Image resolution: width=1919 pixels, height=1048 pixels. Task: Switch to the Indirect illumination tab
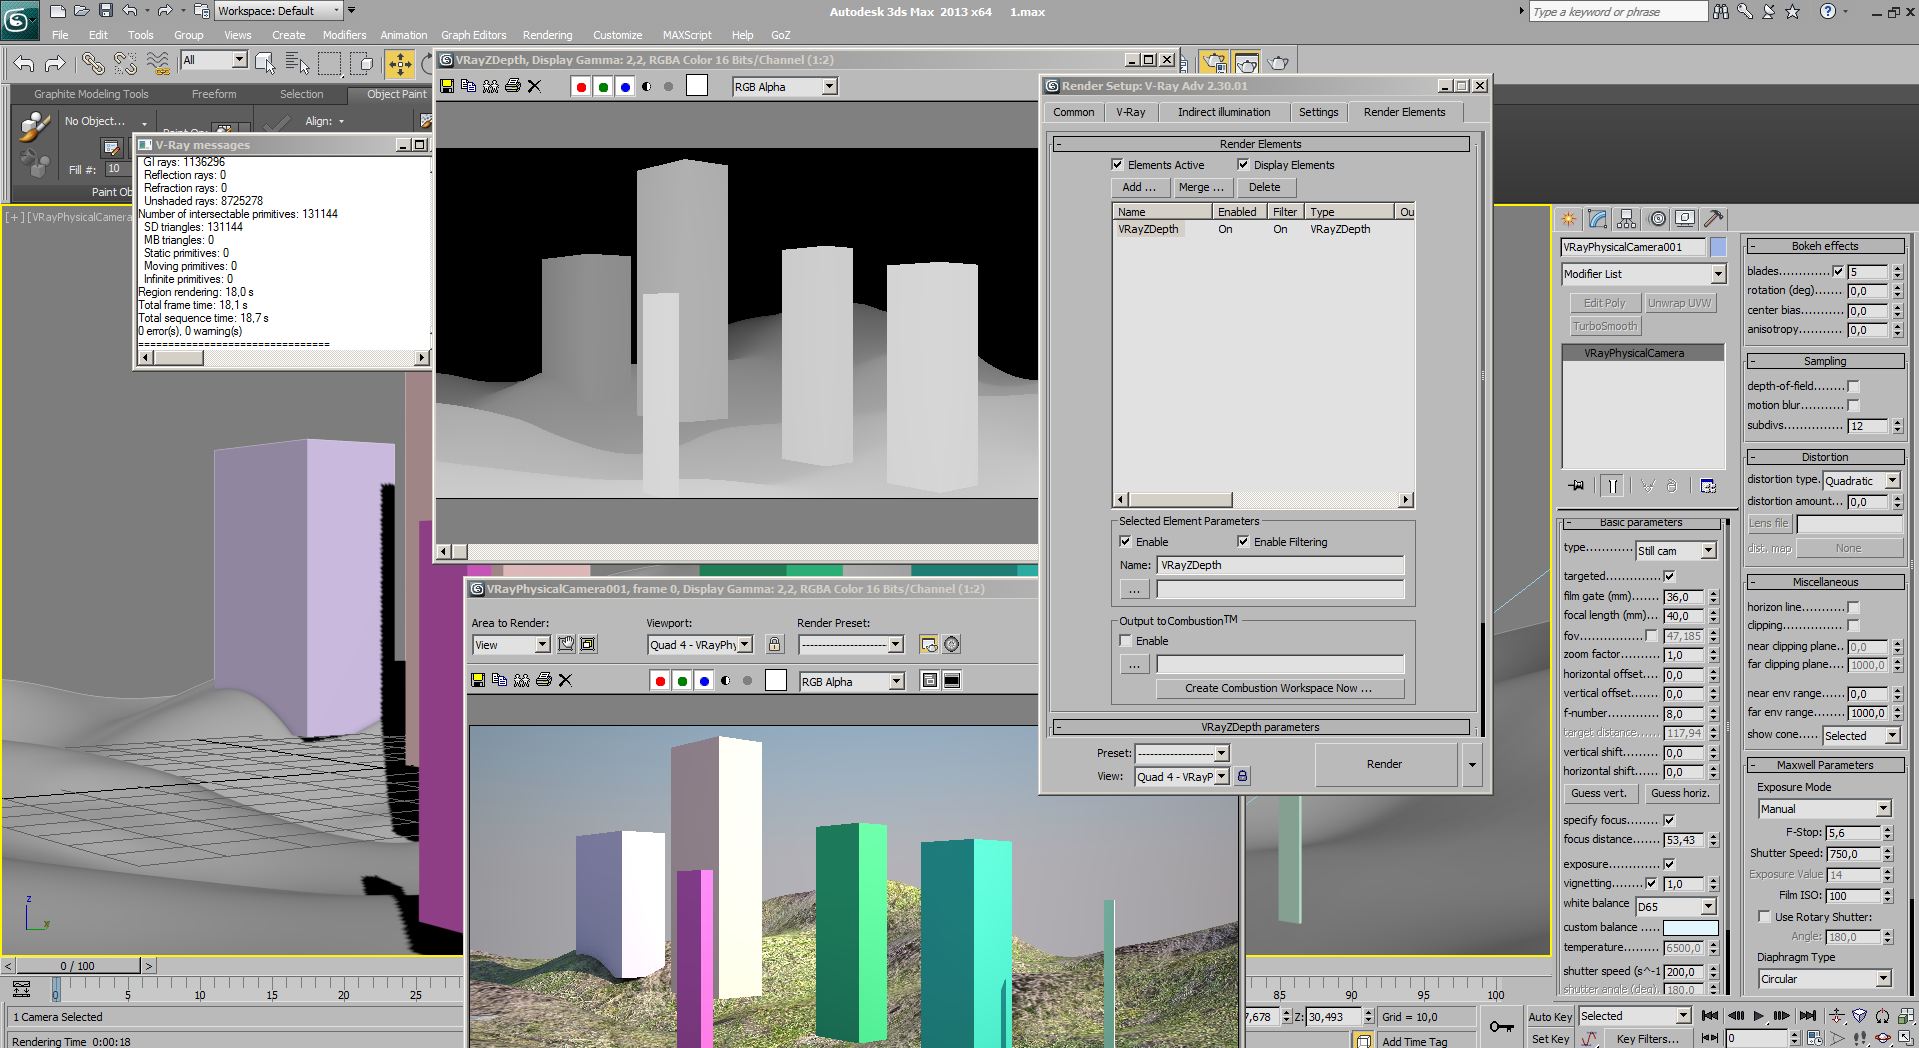click(x=1223, y=112)
